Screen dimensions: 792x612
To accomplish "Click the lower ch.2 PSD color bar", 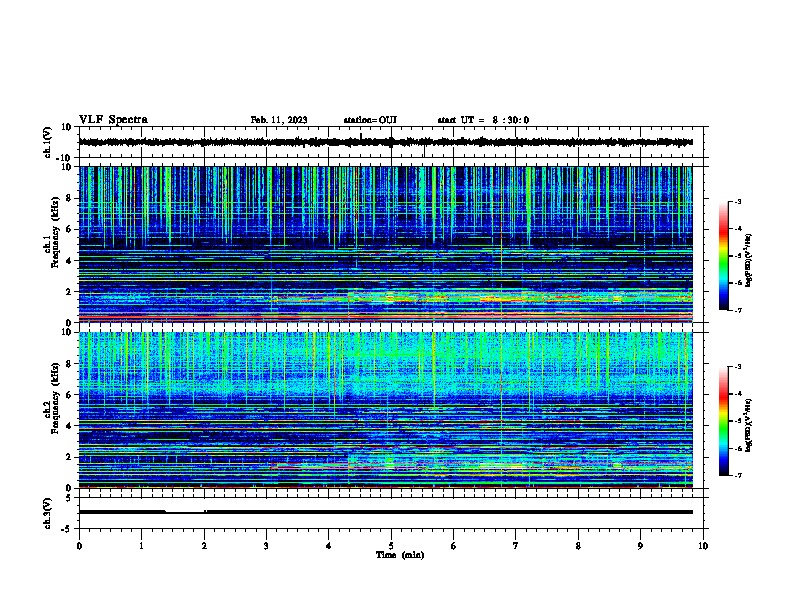I will point(724,421).
